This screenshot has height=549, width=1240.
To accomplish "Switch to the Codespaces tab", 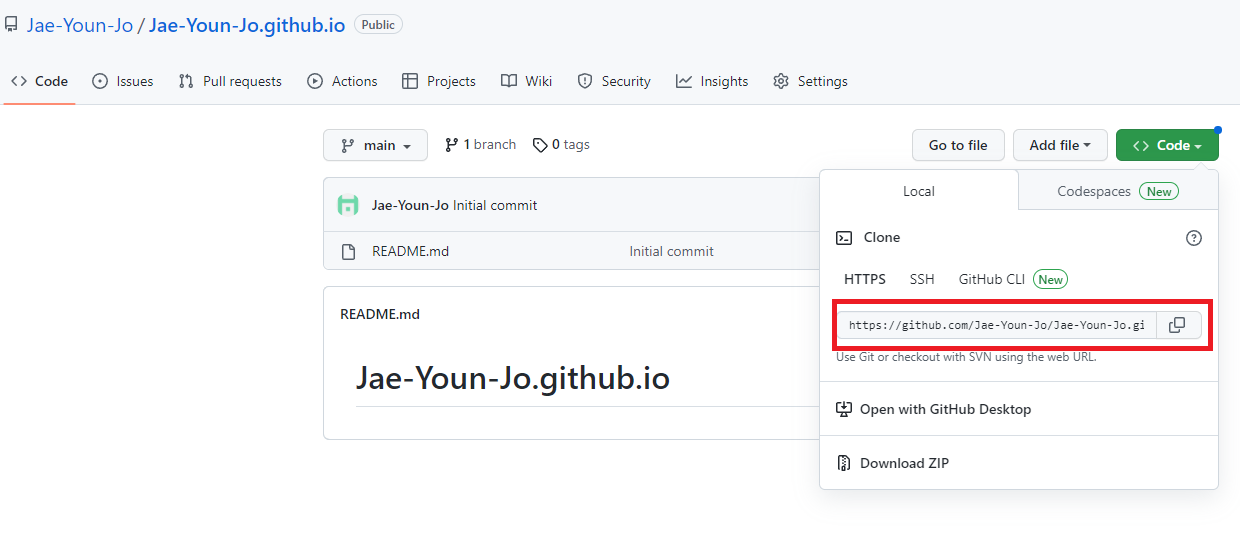I will point(1118,191).
